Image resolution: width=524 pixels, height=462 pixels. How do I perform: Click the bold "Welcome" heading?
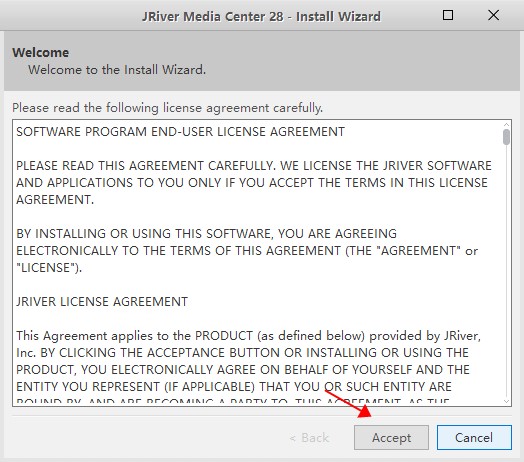click(40, 52)
